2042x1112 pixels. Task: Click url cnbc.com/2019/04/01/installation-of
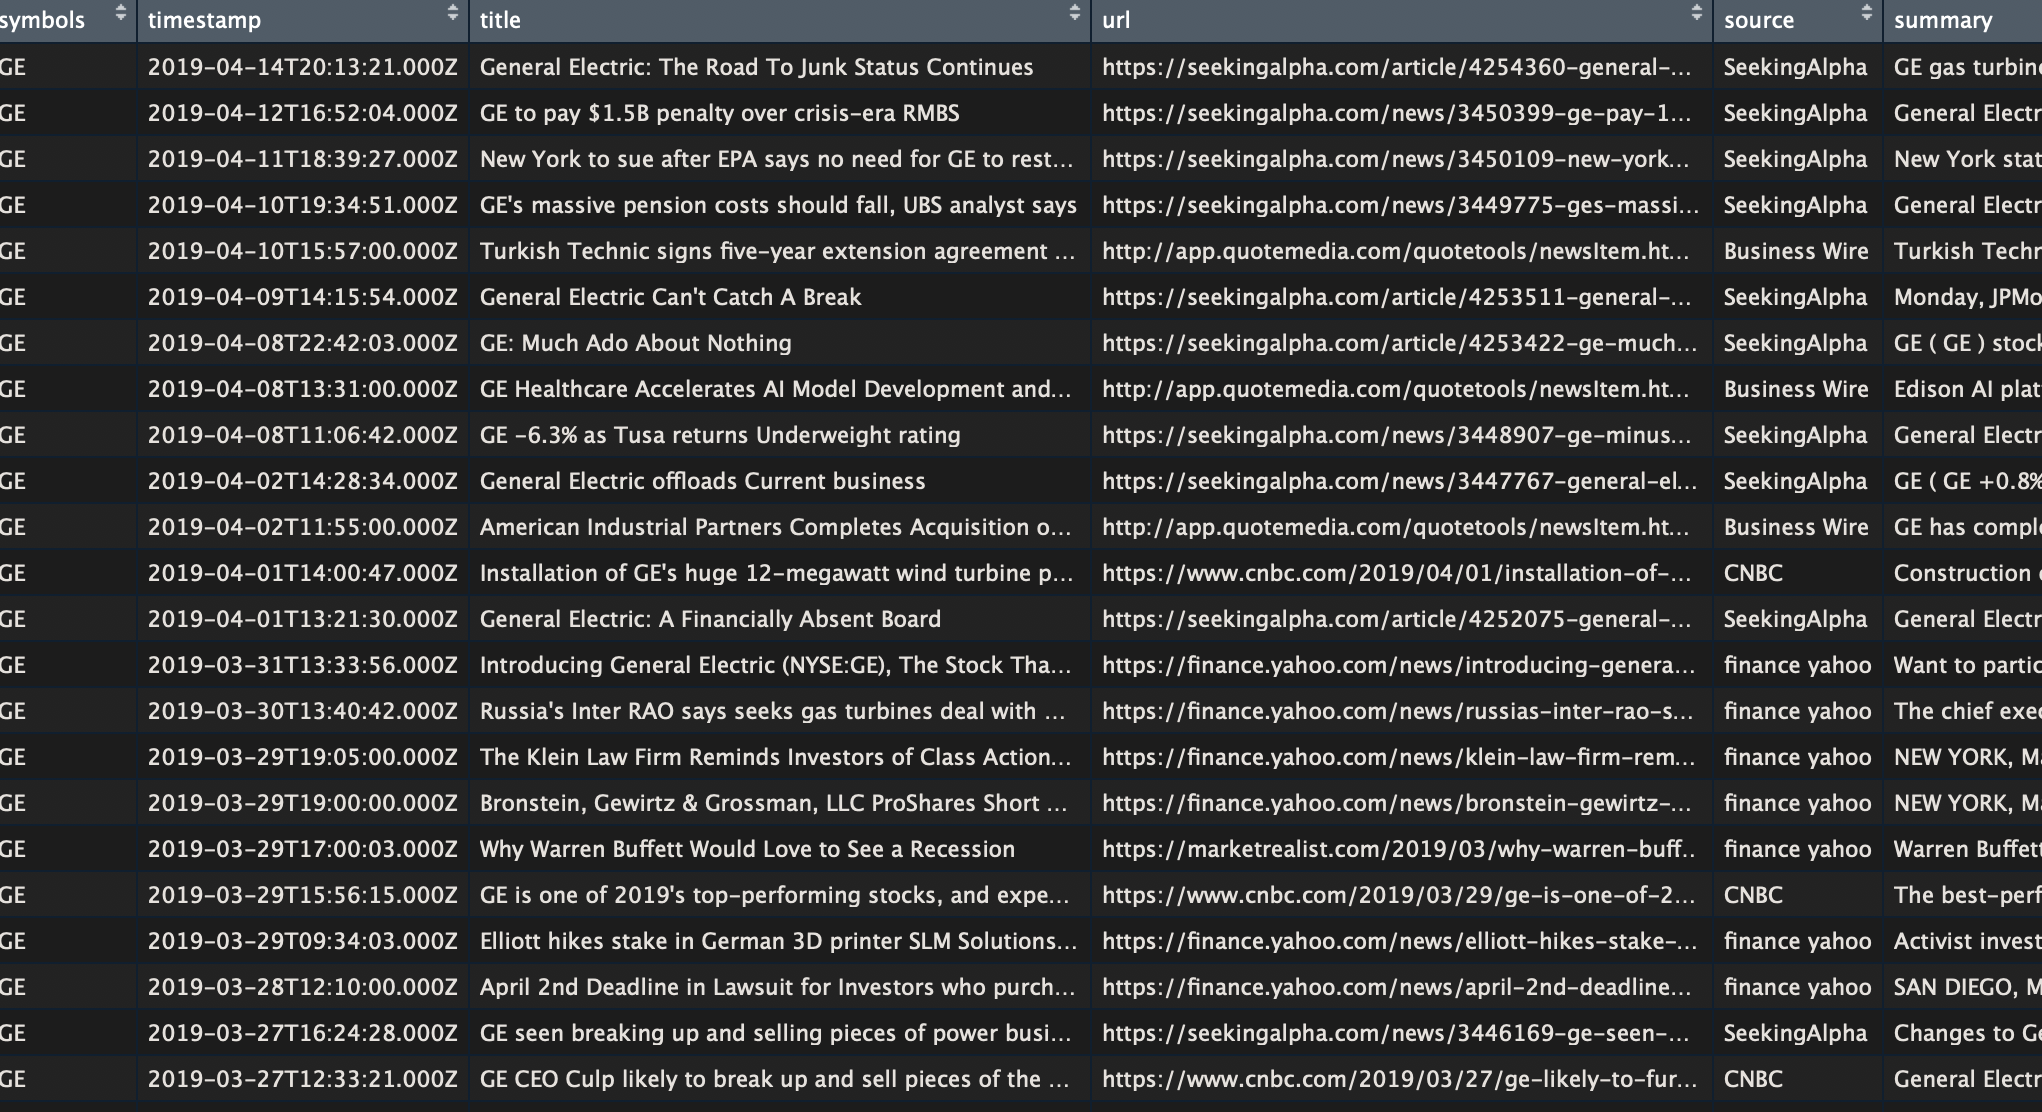click(1397, 573)
